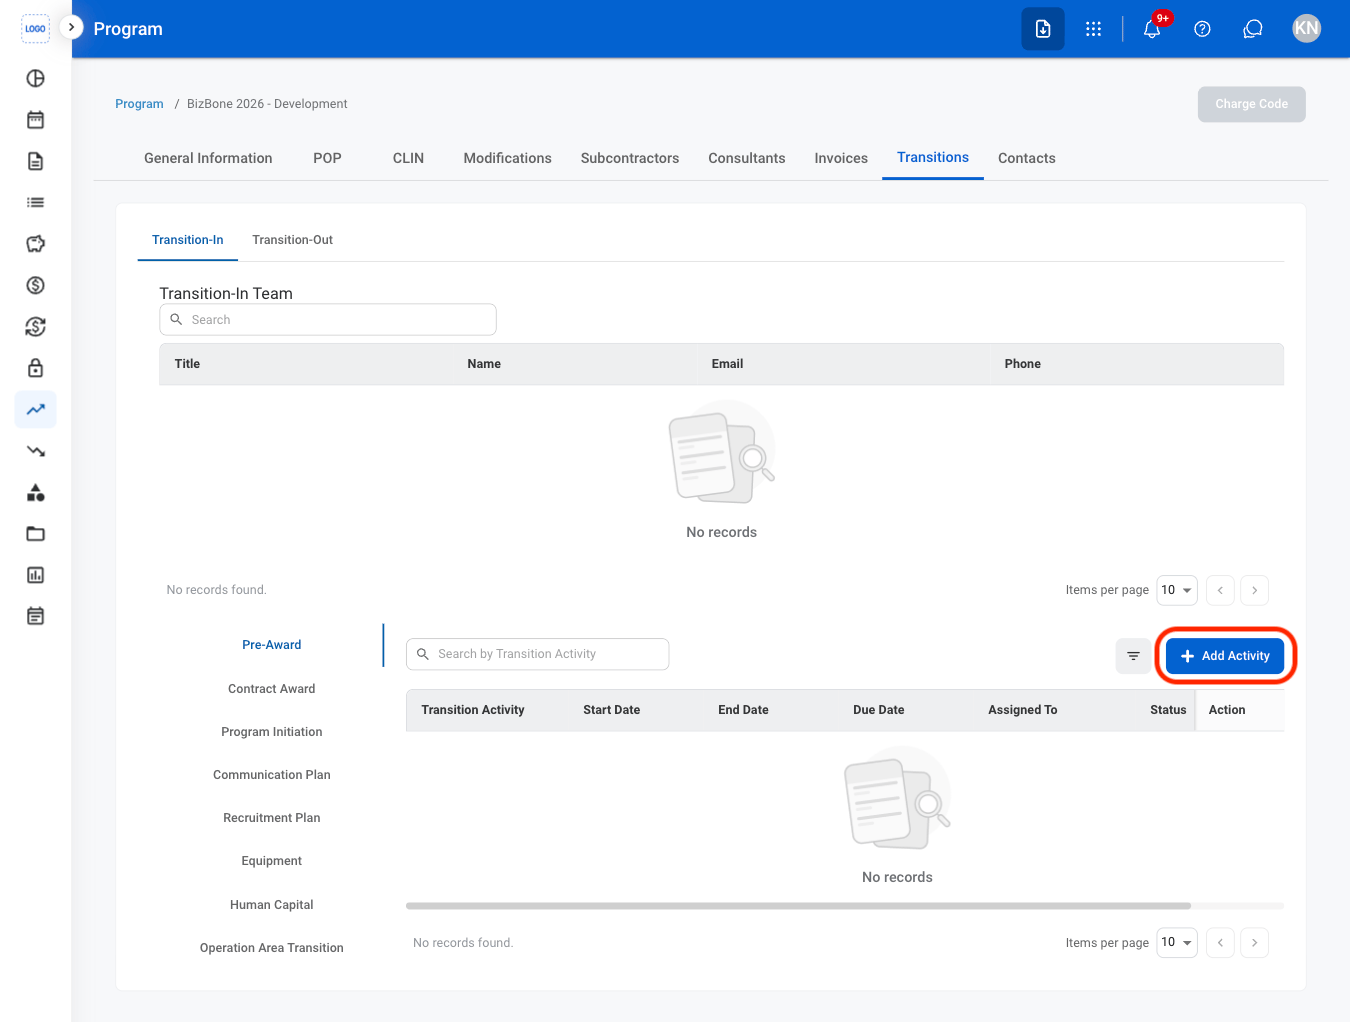Click the Assigned To column header

click(1023, 710)
